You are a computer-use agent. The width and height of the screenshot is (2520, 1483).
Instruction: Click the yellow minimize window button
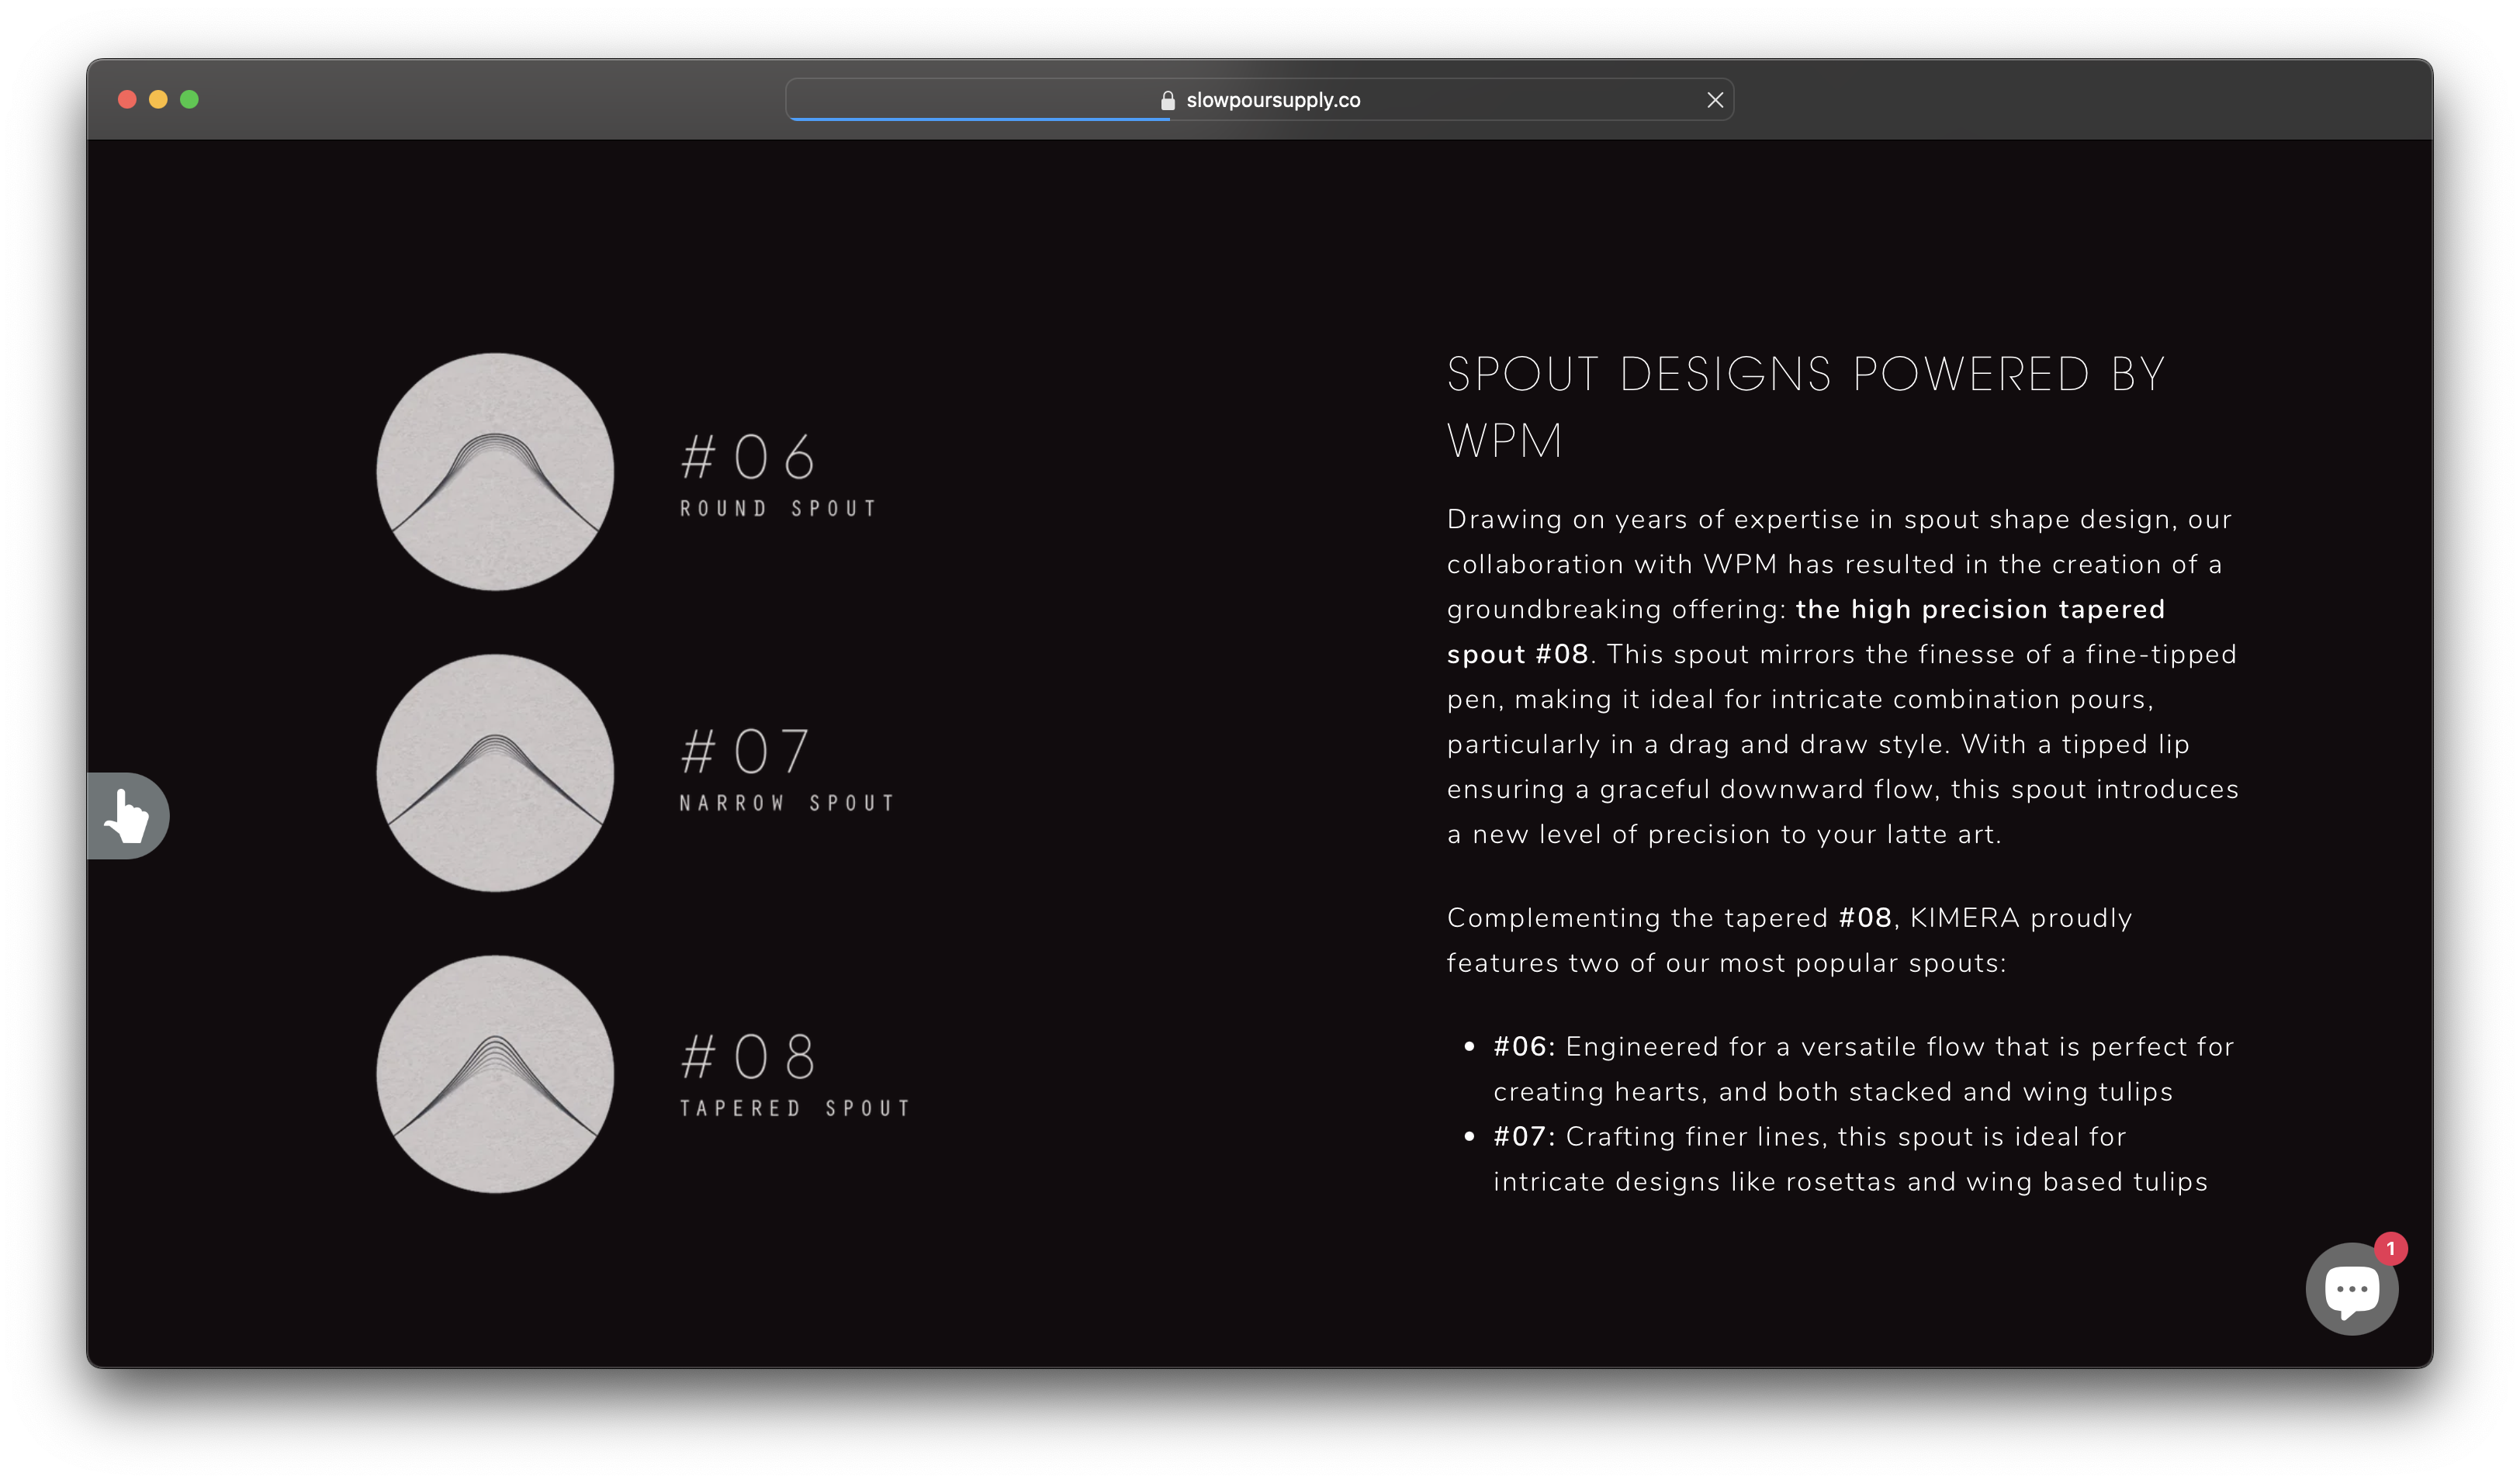pos(158,100)
